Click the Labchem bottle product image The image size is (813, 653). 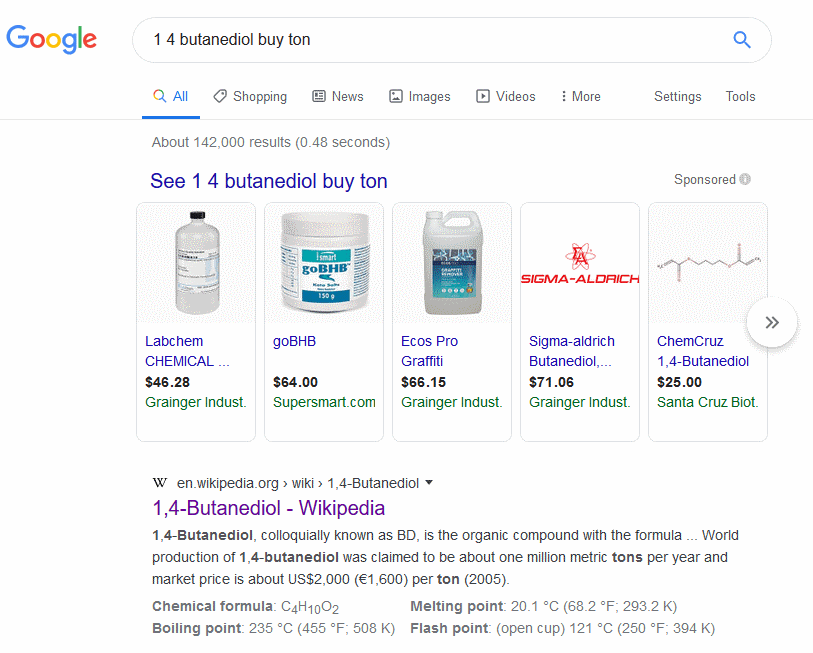[197, 263]
